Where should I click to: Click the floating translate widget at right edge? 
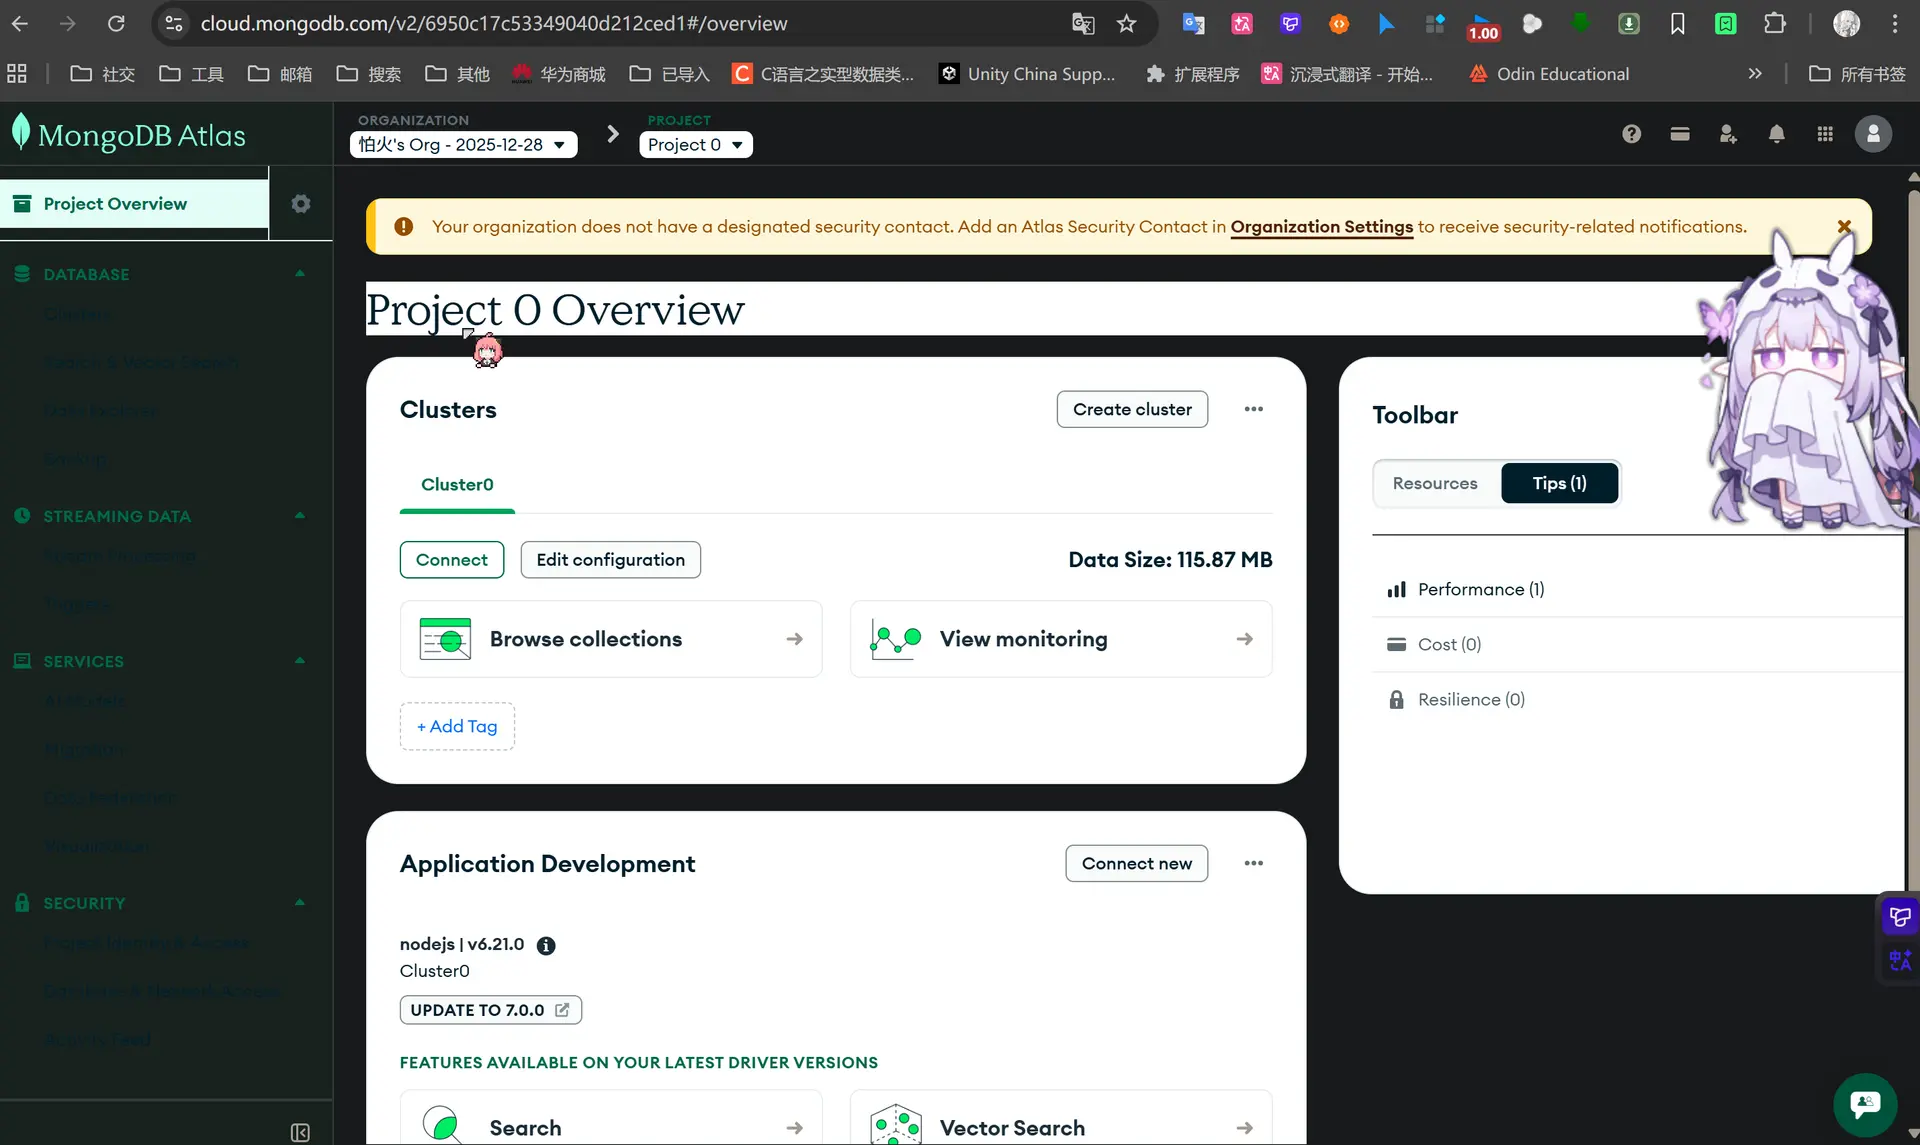click(1900, 961)
